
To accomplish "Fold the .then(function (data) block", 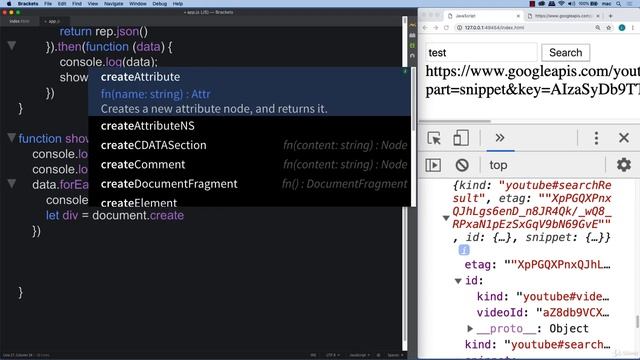I will click(x=12, y=46).
